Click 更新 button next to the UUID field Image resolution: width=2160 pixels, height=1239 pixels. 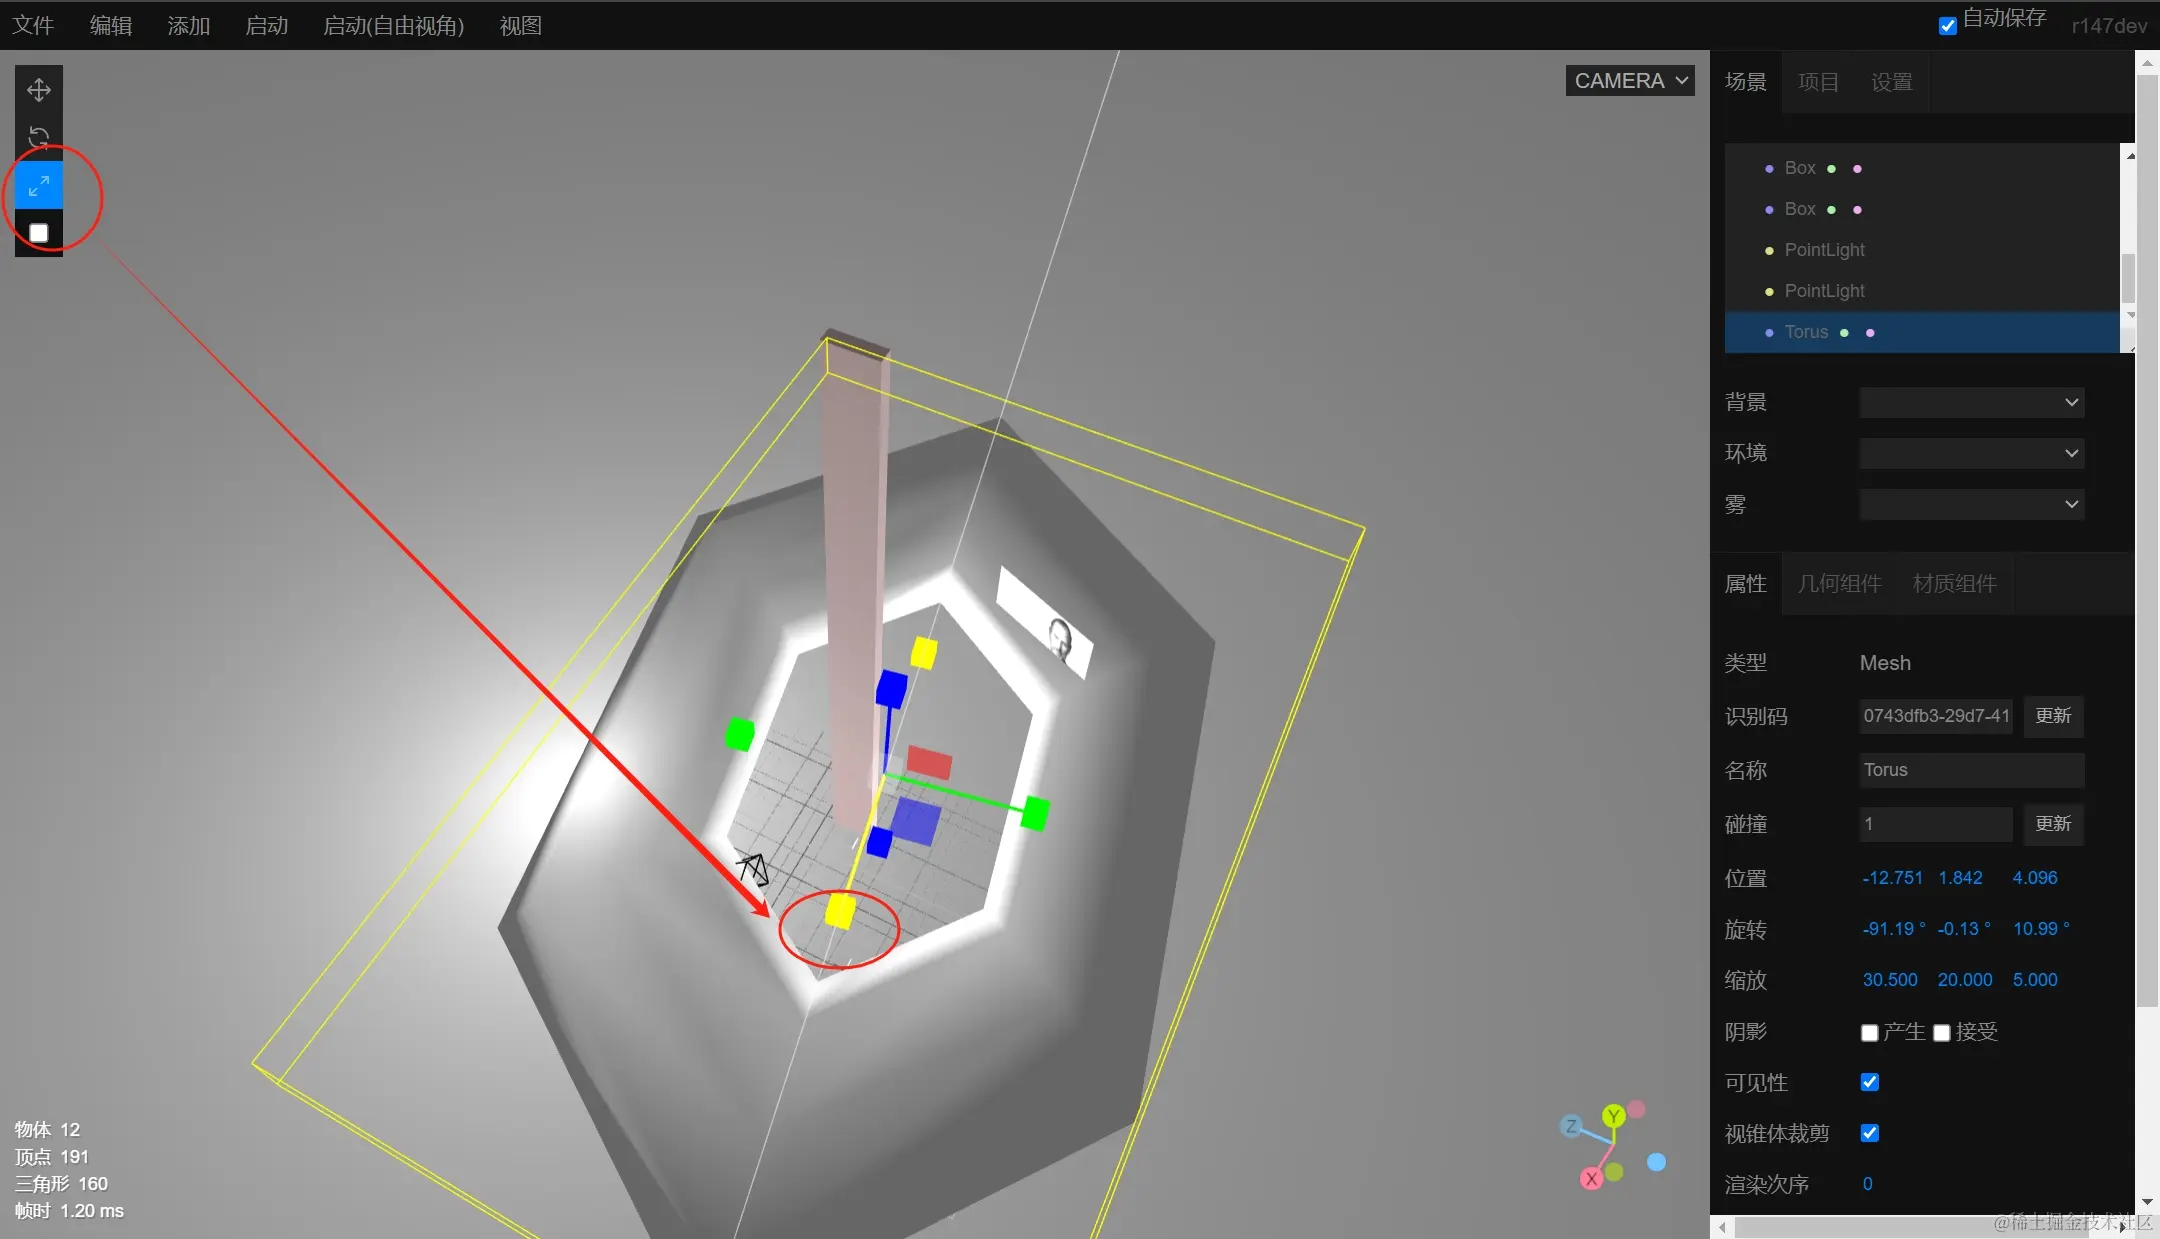pyautogui.click(x=2053, y=716)
